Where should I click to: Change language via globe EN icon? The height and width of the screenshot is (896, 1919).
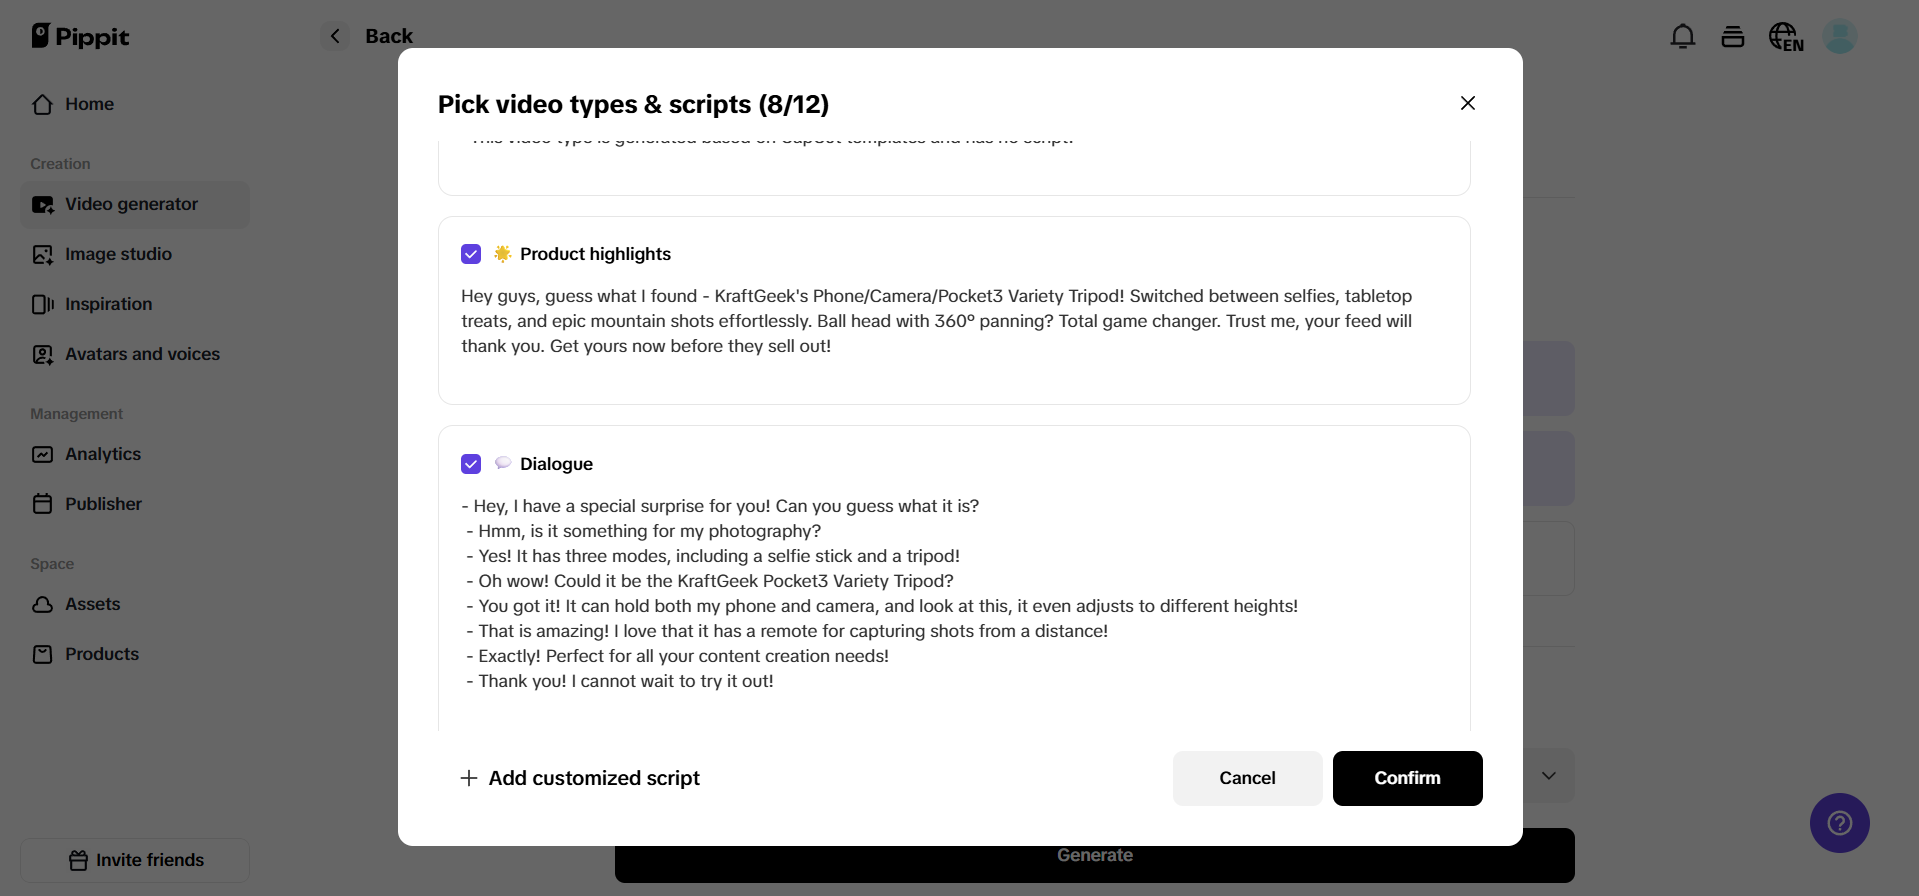pos(1786,37)
